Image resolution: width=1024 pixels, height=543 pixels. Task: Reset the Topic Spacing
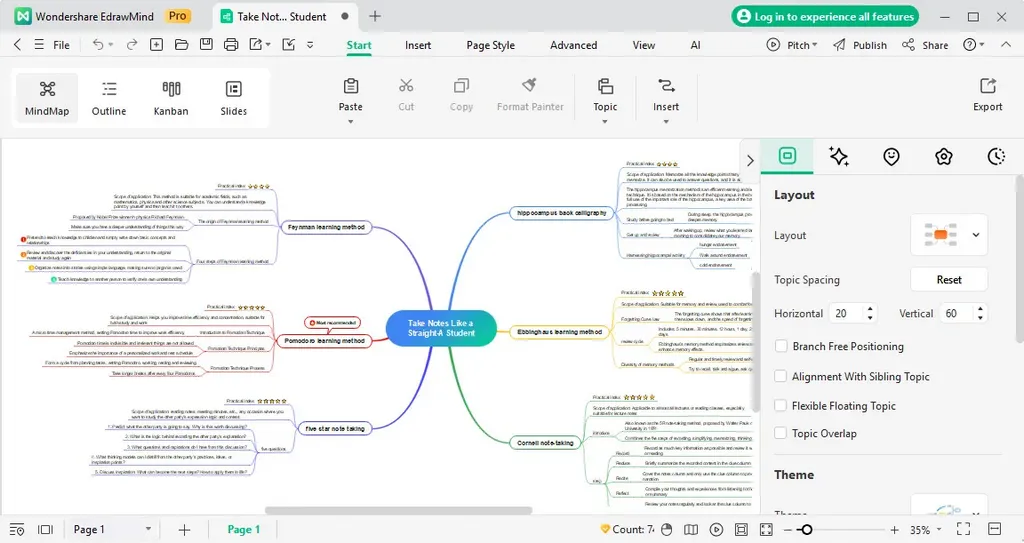[949, 279]
